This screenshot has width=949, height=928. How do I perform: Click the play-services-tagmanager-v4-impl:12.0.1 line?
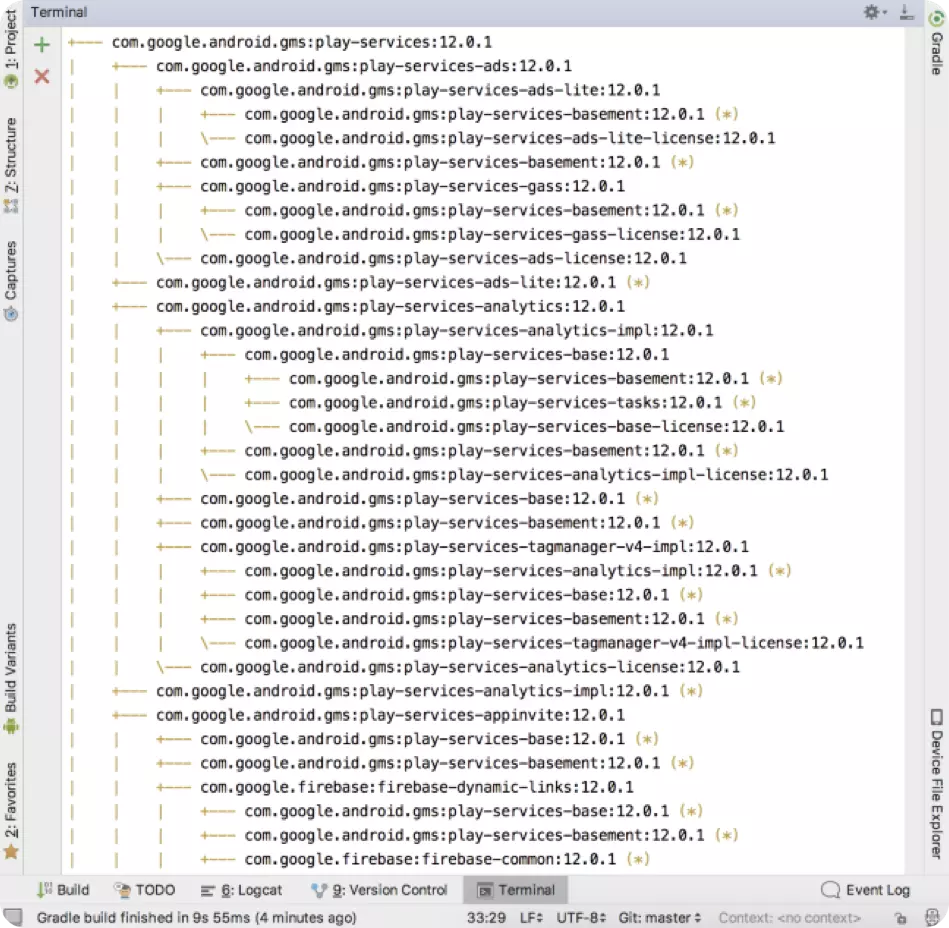point(474,547)
